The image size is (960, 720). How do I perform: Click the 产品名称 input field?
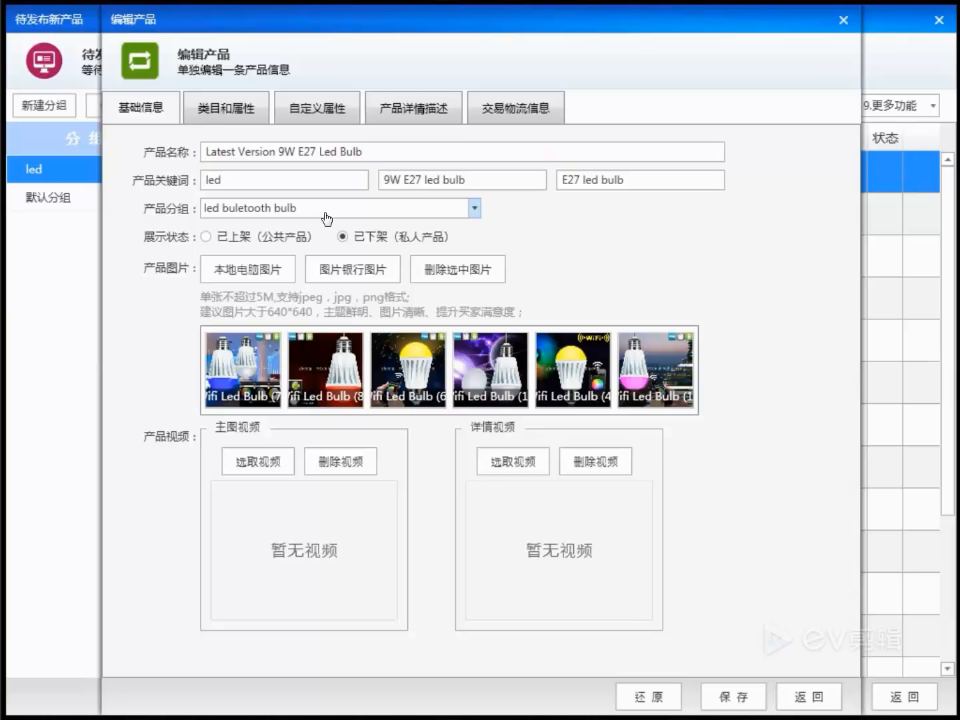(462, 152)
